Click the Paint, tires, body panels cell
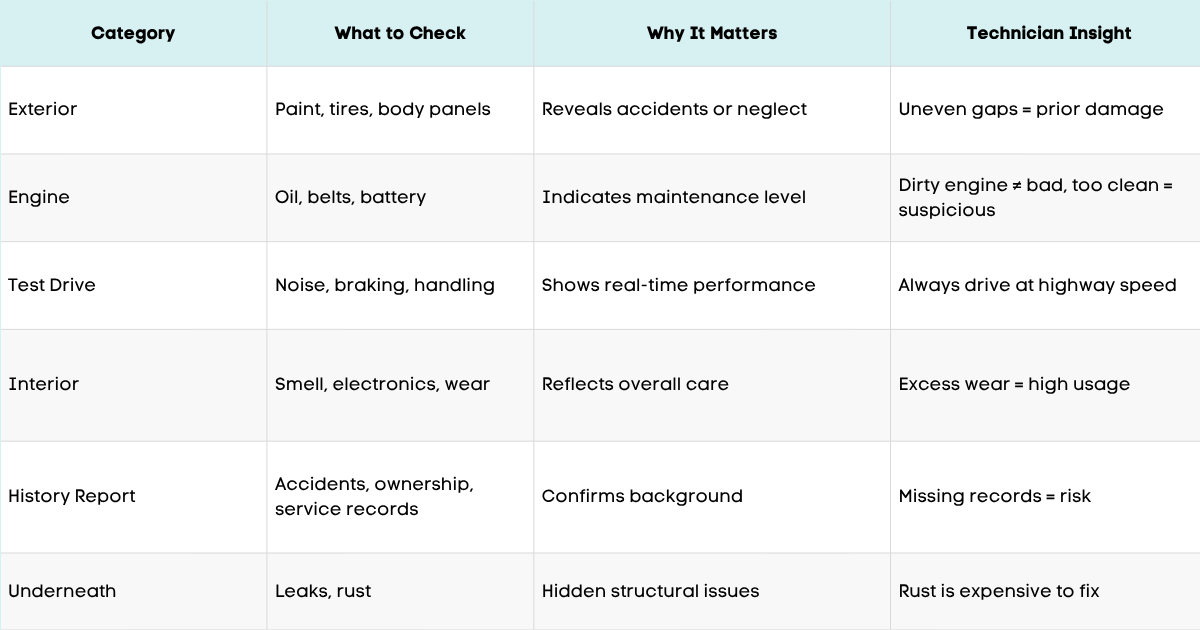This screenshot has width=1200, height=630. (383, 109)
